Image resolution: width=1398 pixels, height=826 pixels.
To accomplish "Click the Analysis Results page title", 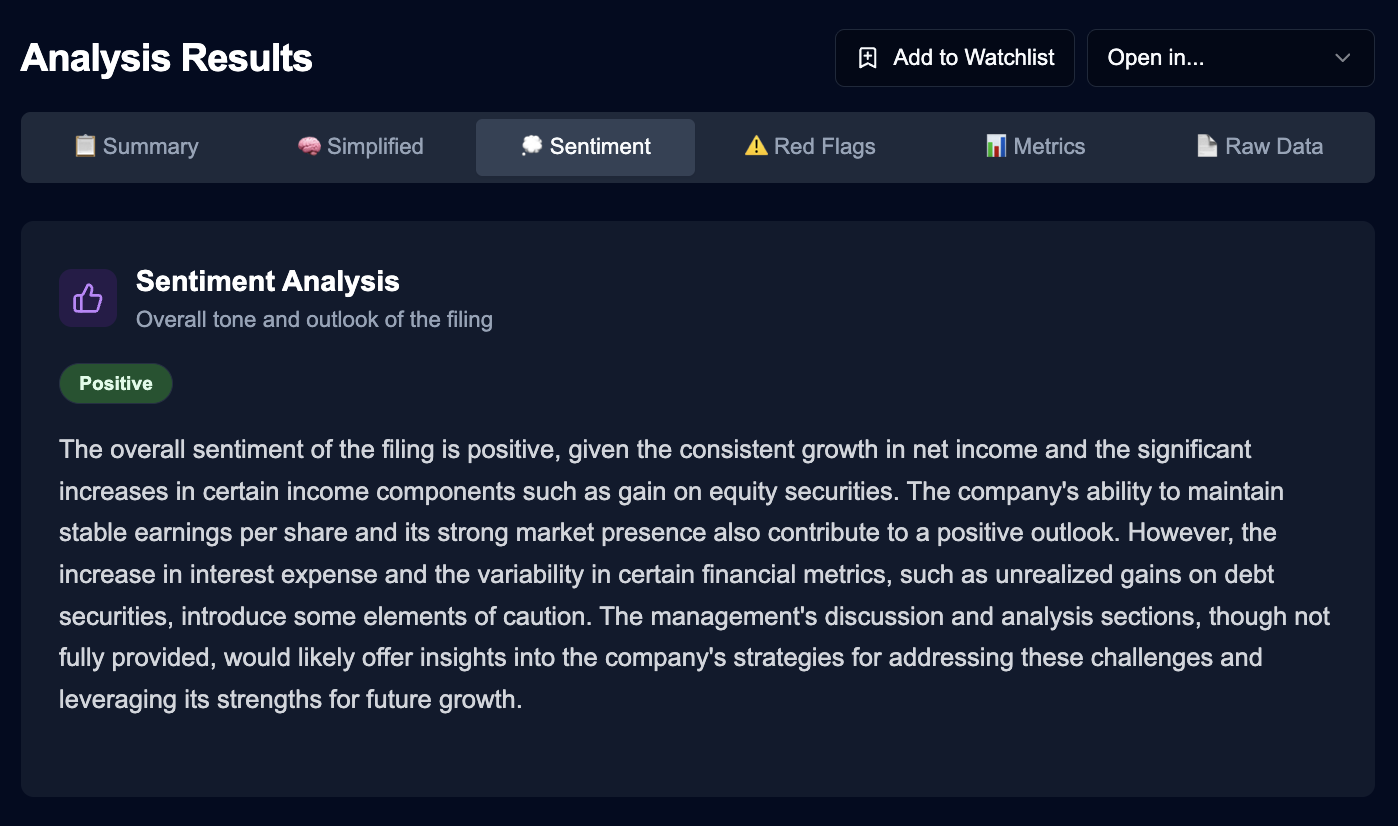I will 166,57.
